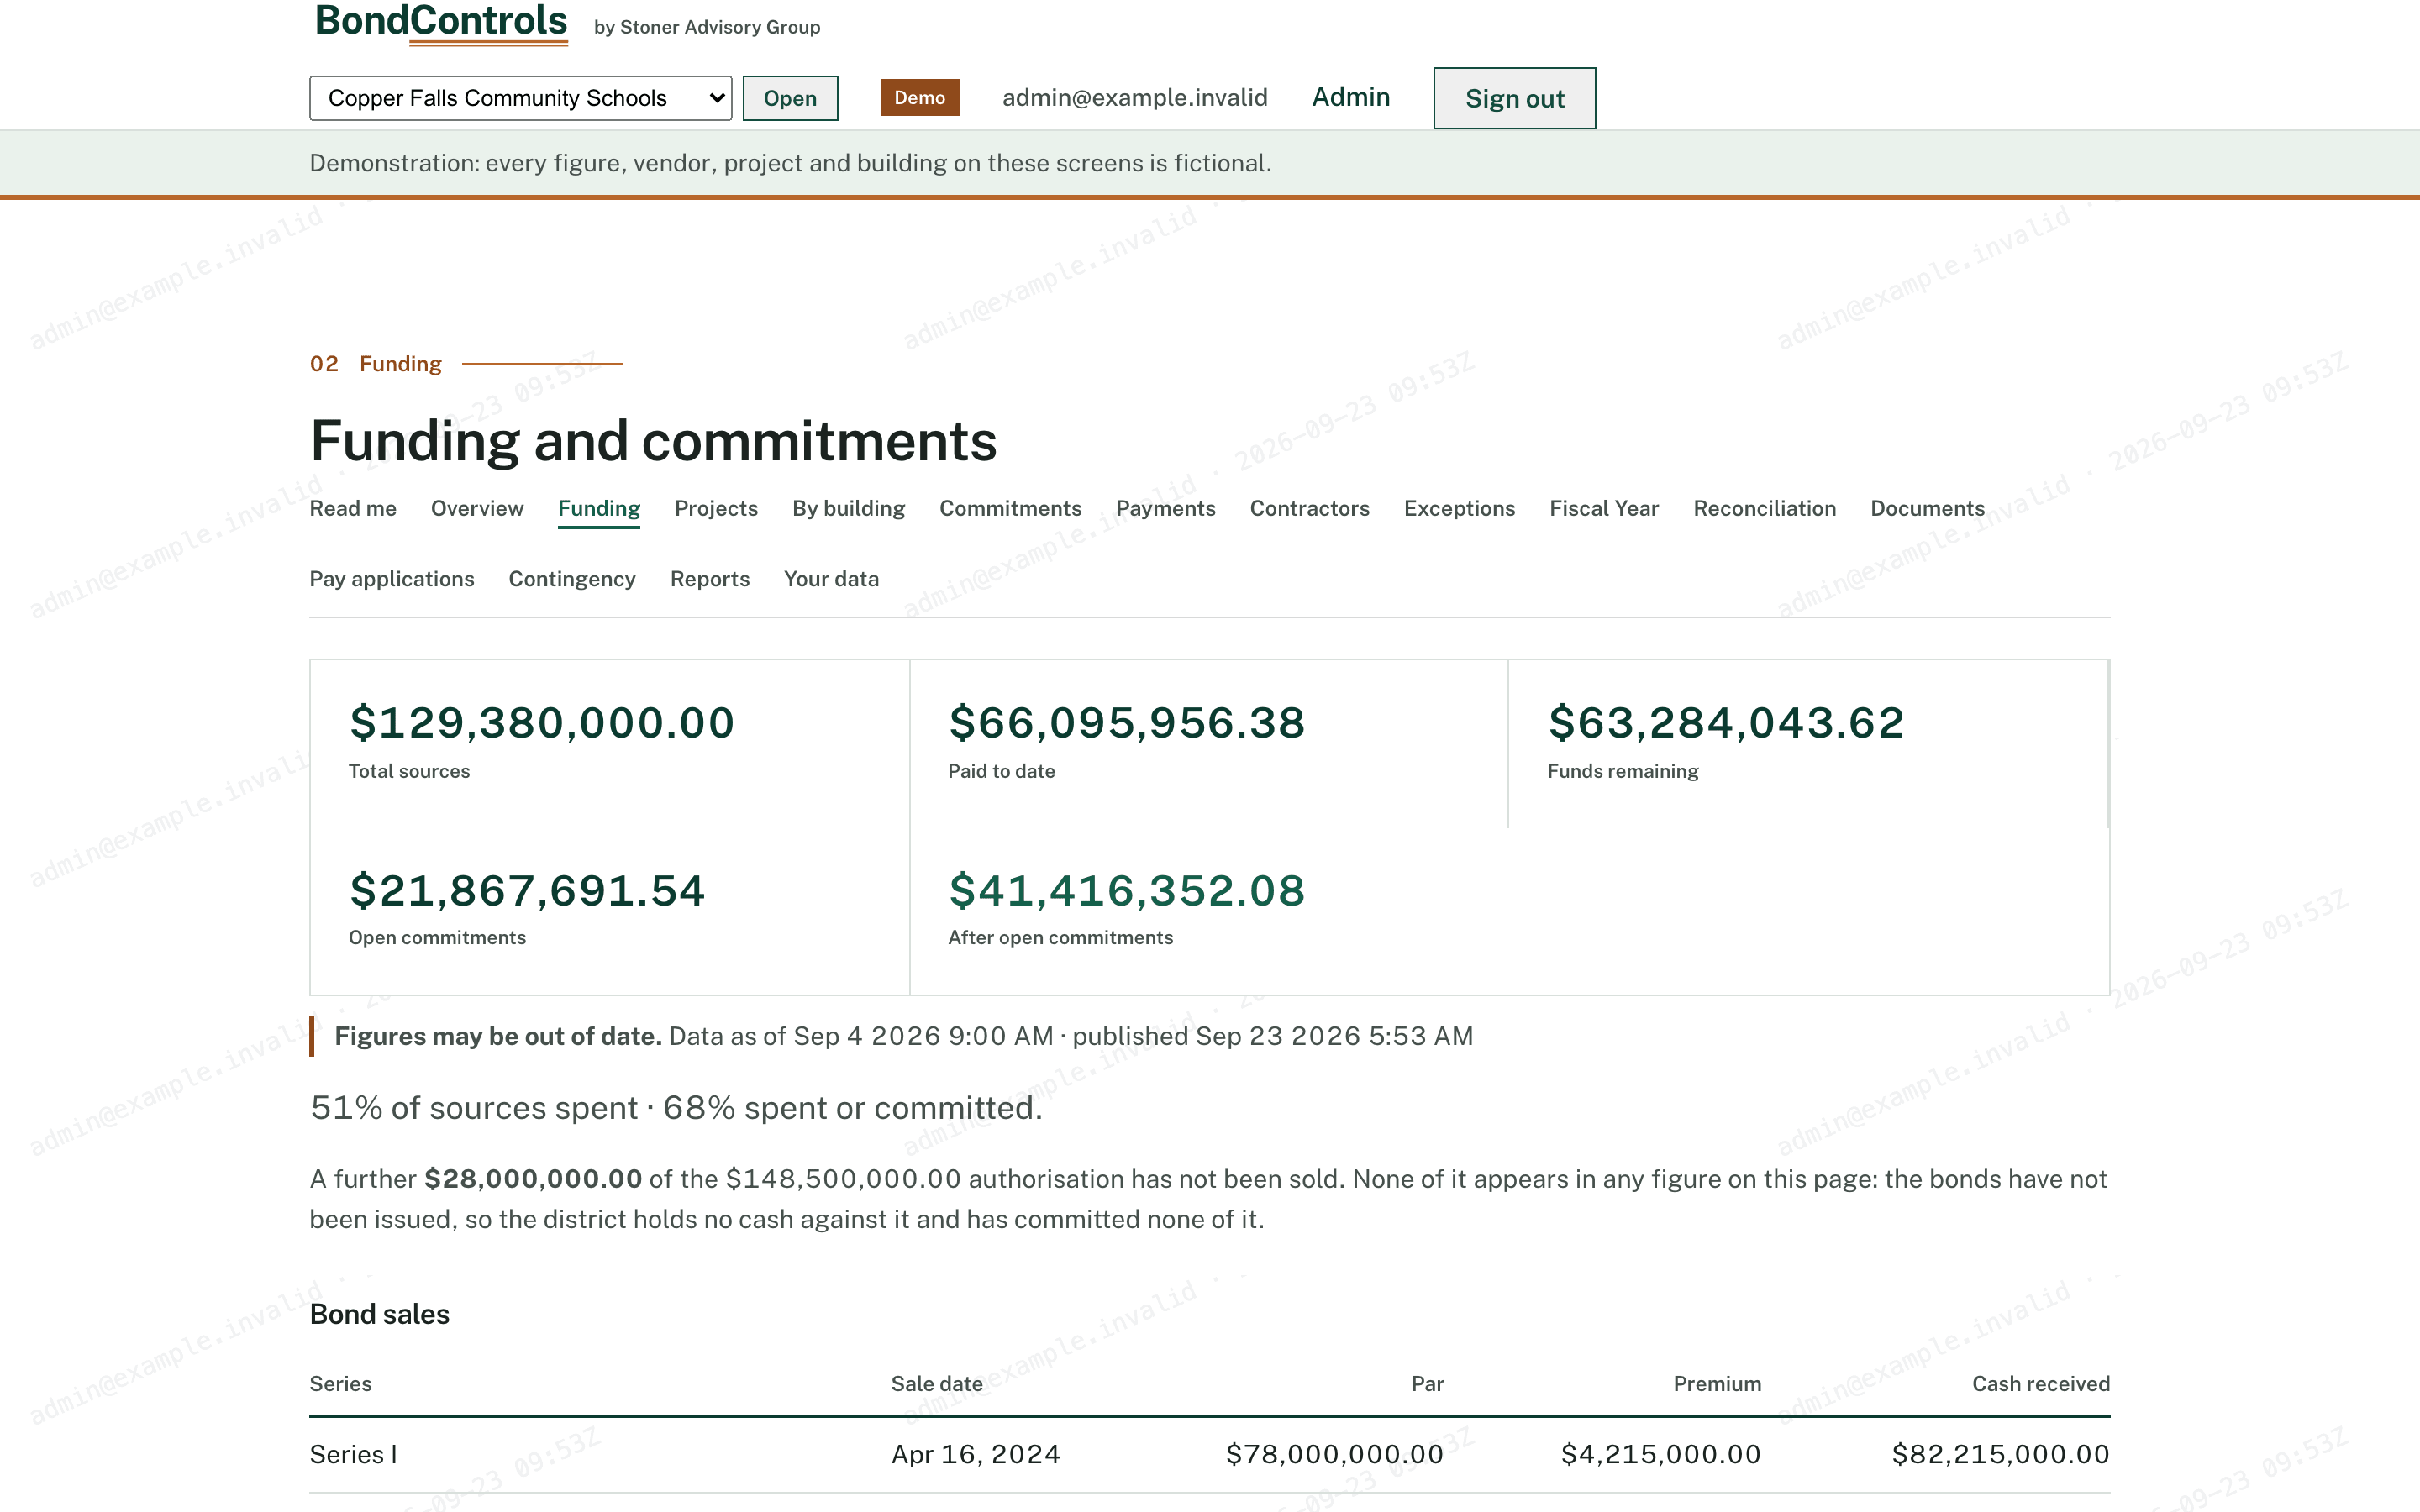View the Reports tab

(x=710, y=579)
